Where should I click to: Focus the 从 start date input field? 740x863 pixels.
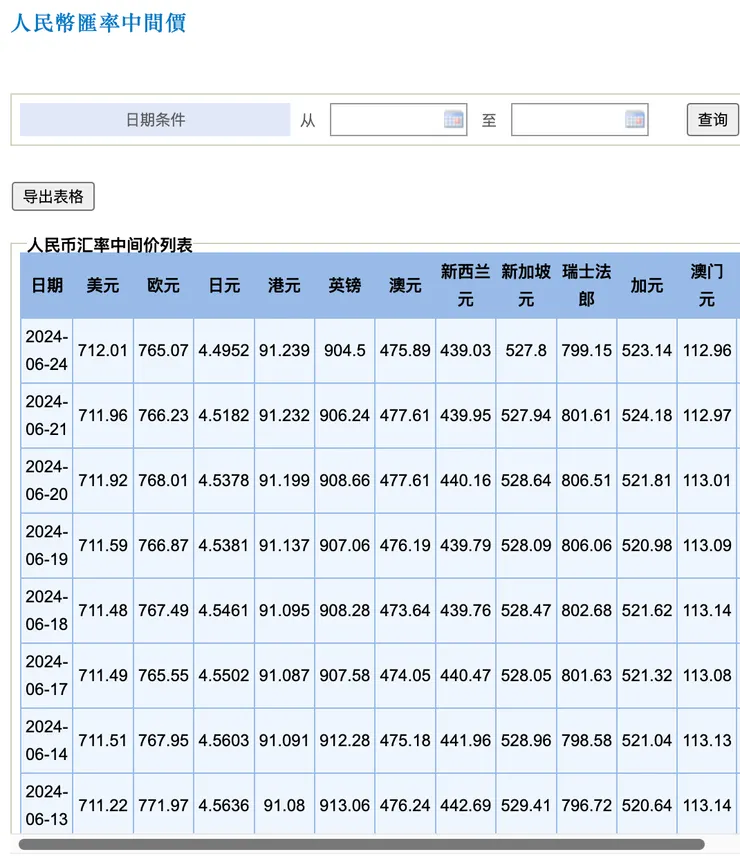(x=398, y=119)
